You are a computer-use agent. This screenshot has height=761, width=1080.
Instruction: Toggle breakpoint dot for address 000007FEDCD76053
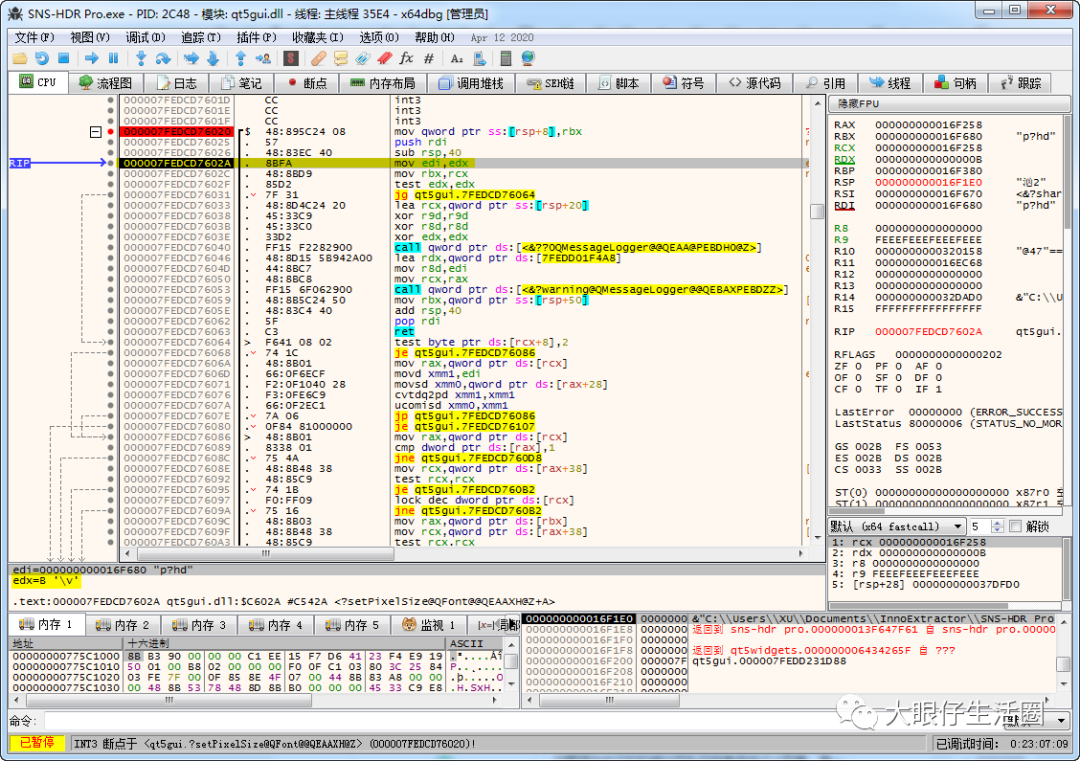[x=110, y=289]
